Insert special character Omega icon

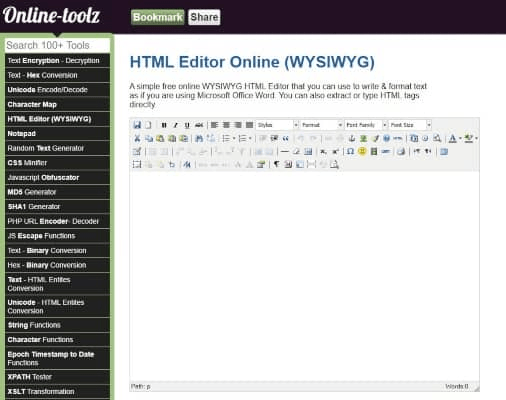pyautogui.click(x=350, y=152)
